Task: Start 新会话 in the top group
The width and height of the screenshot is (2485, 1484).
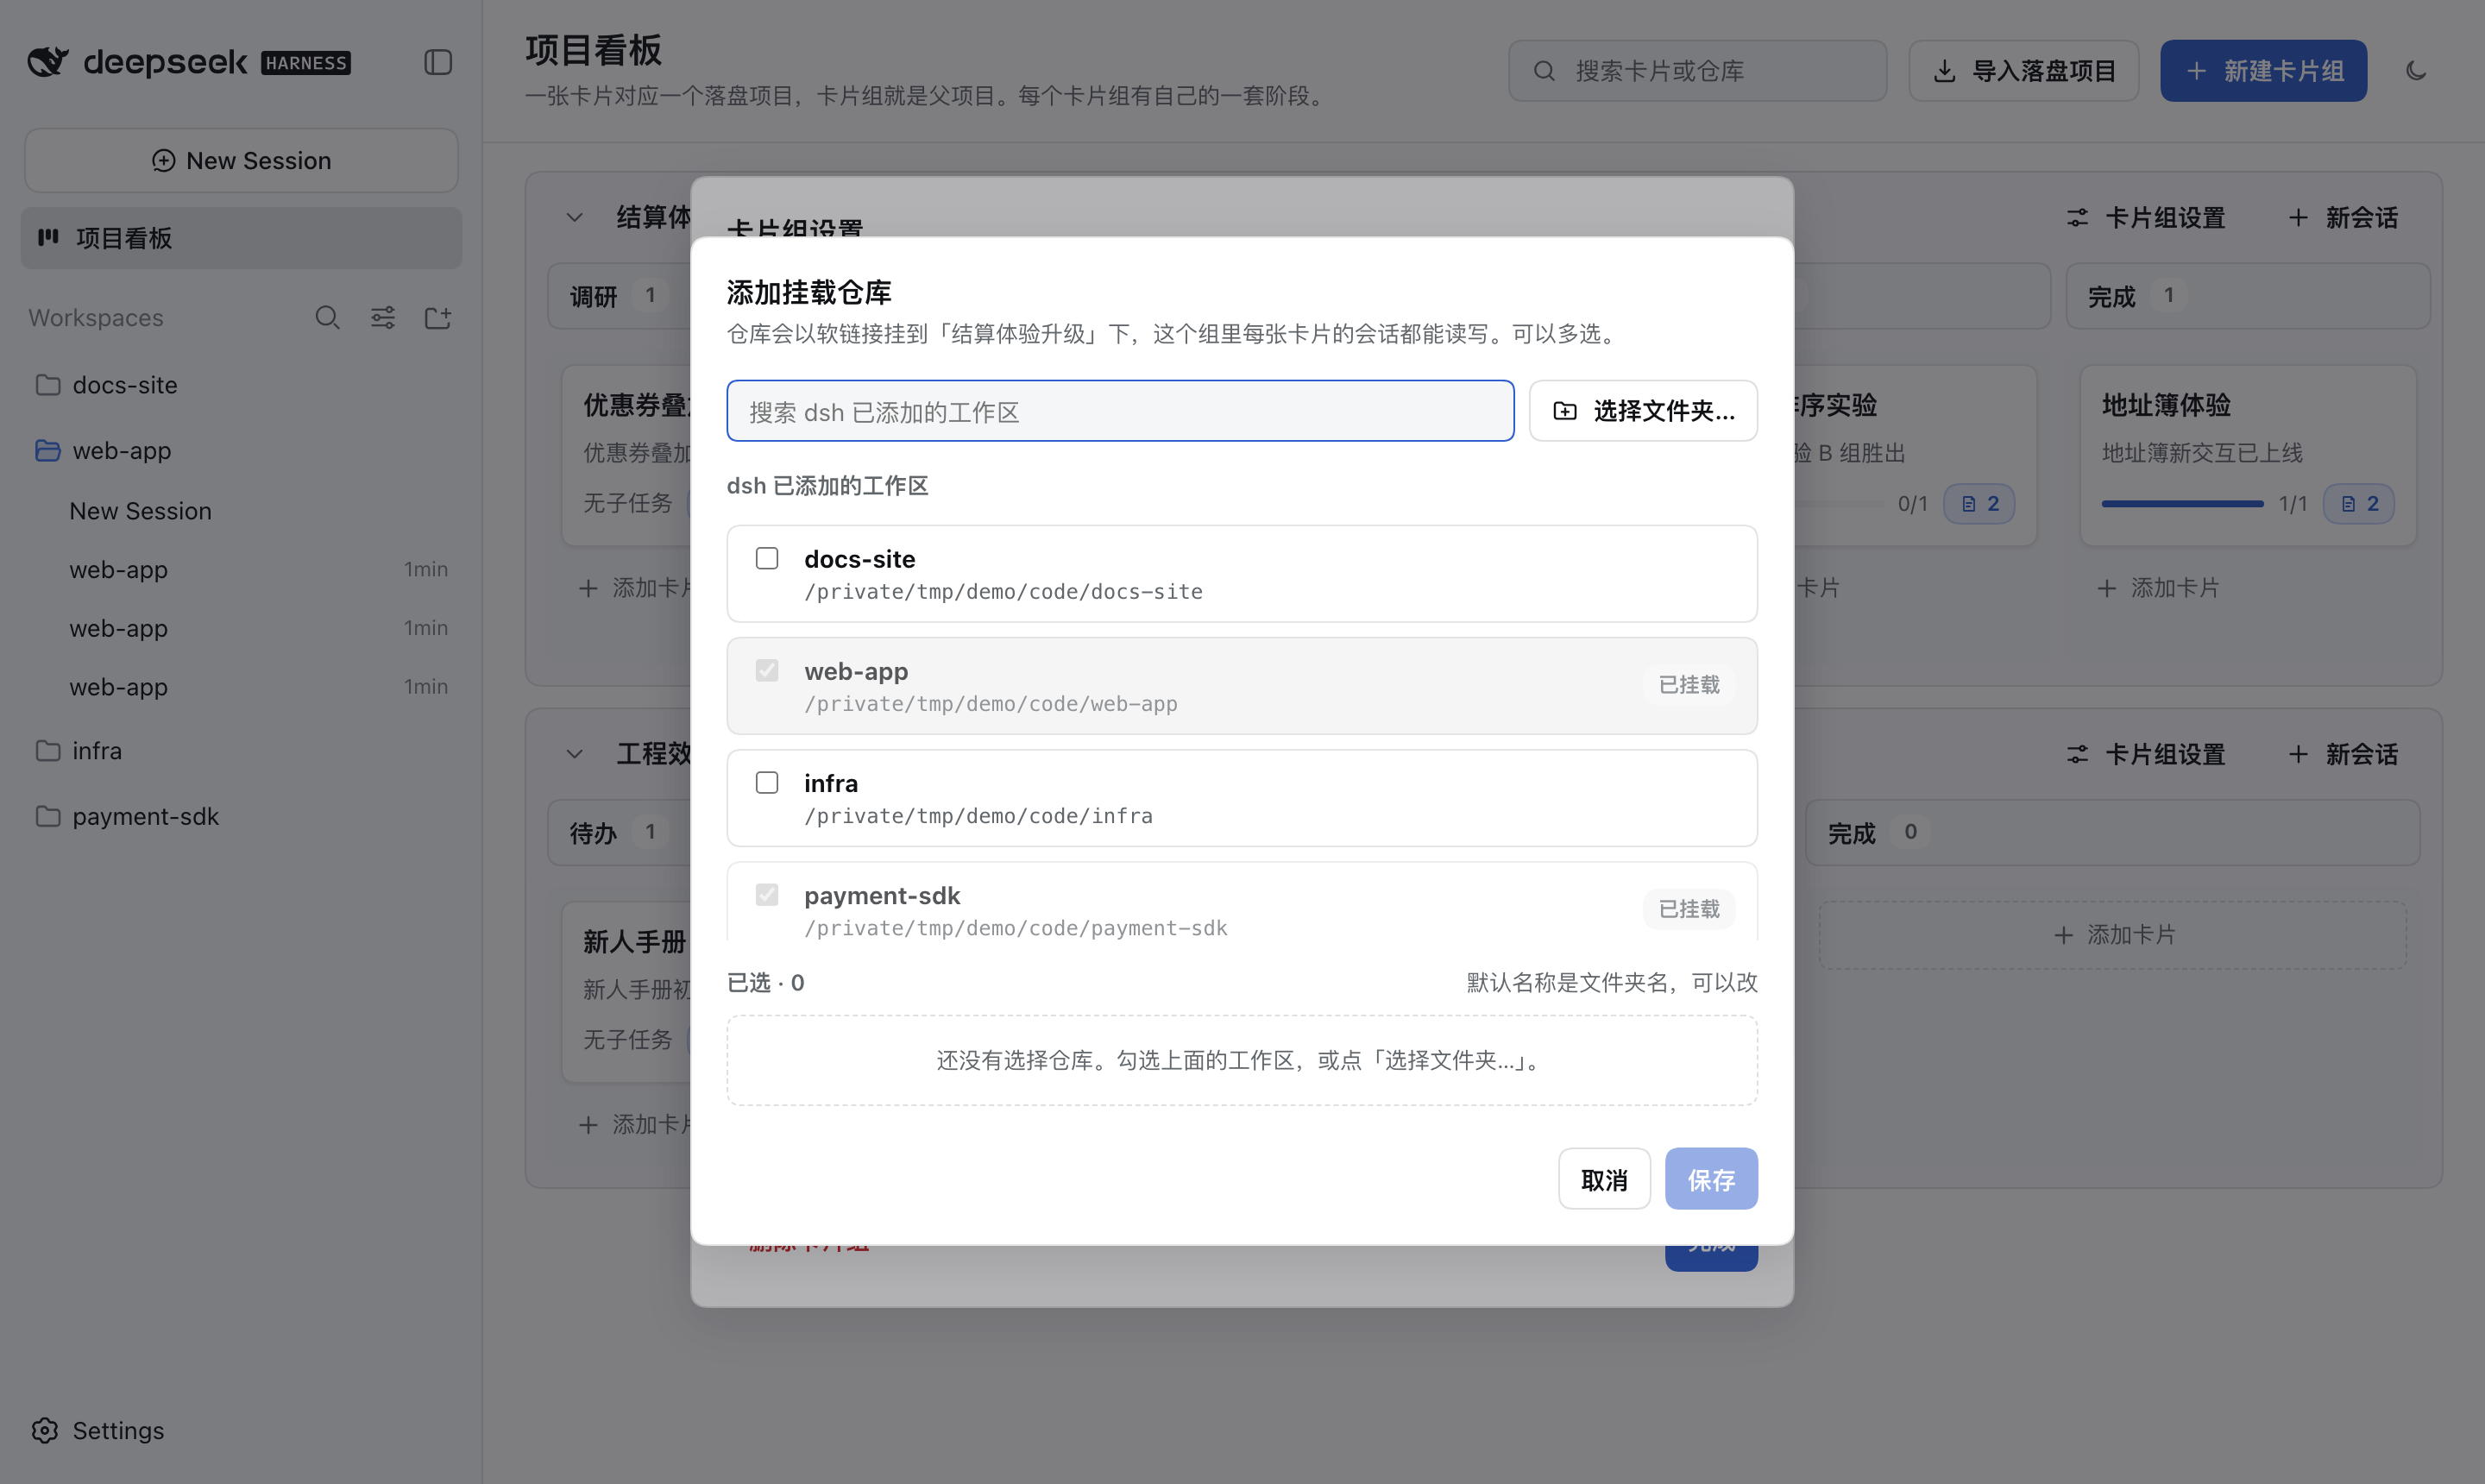Action: [x=2343, y=217]
